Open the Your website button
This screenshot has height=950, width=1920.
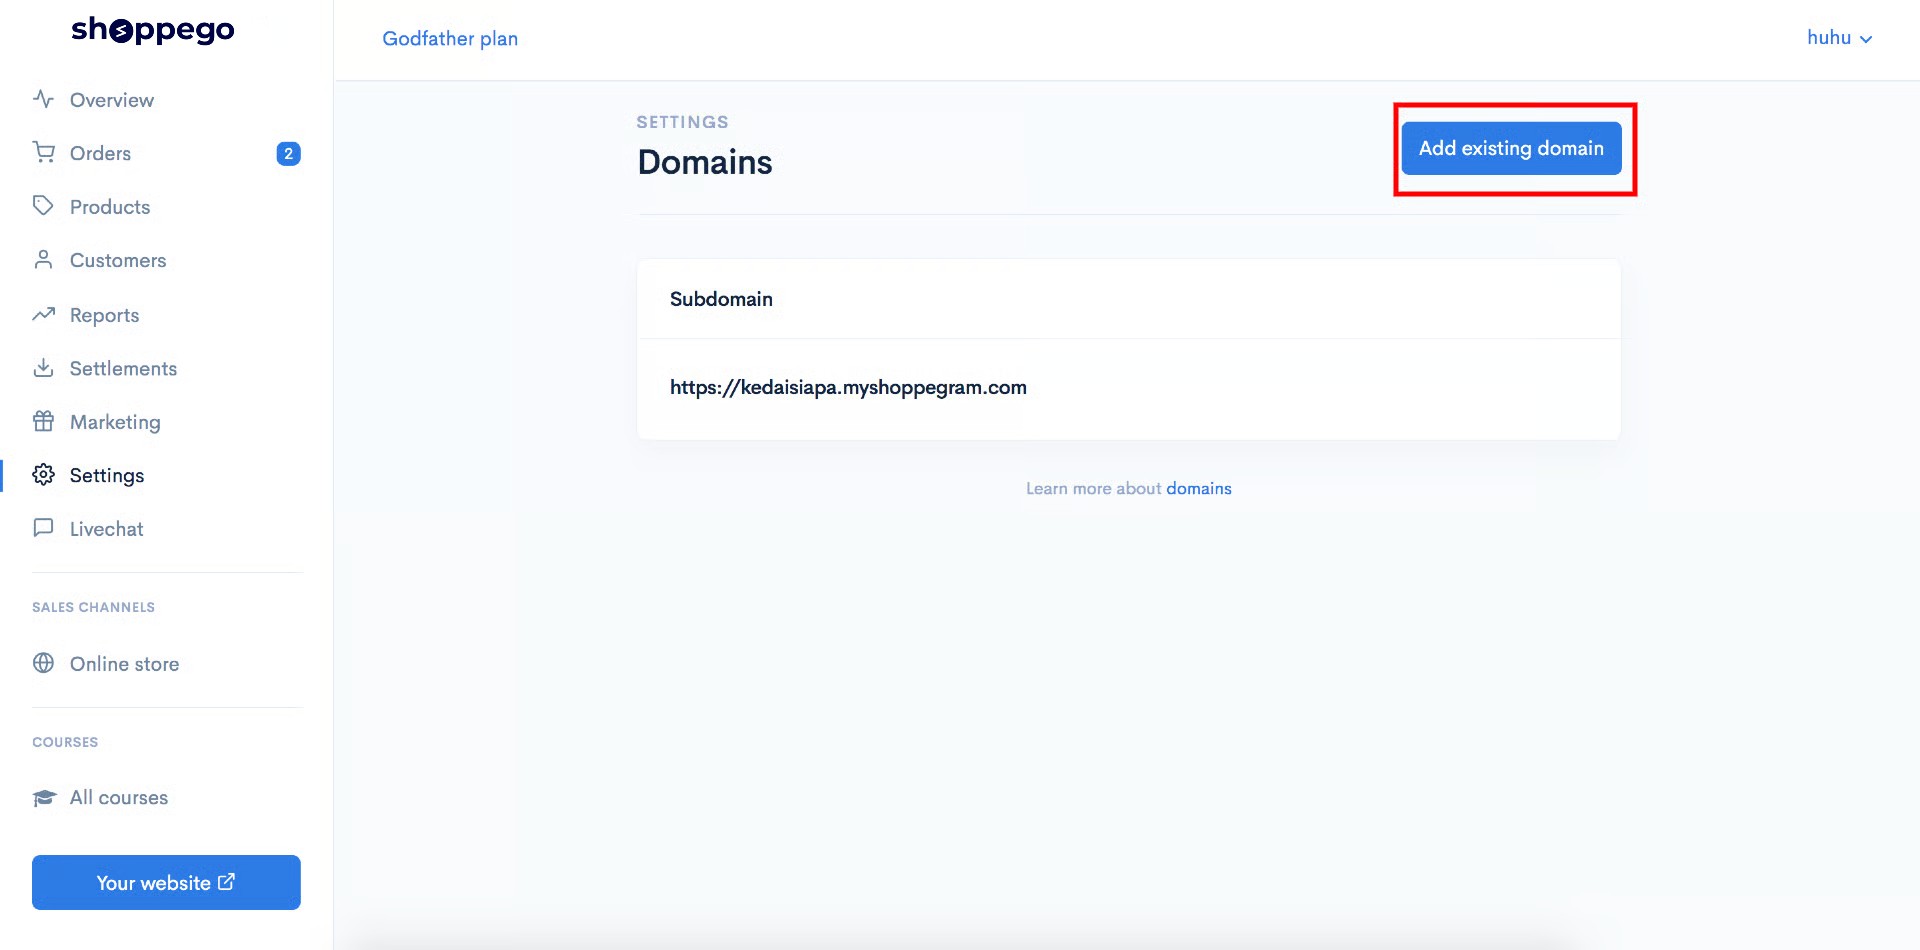click(166, 882)
